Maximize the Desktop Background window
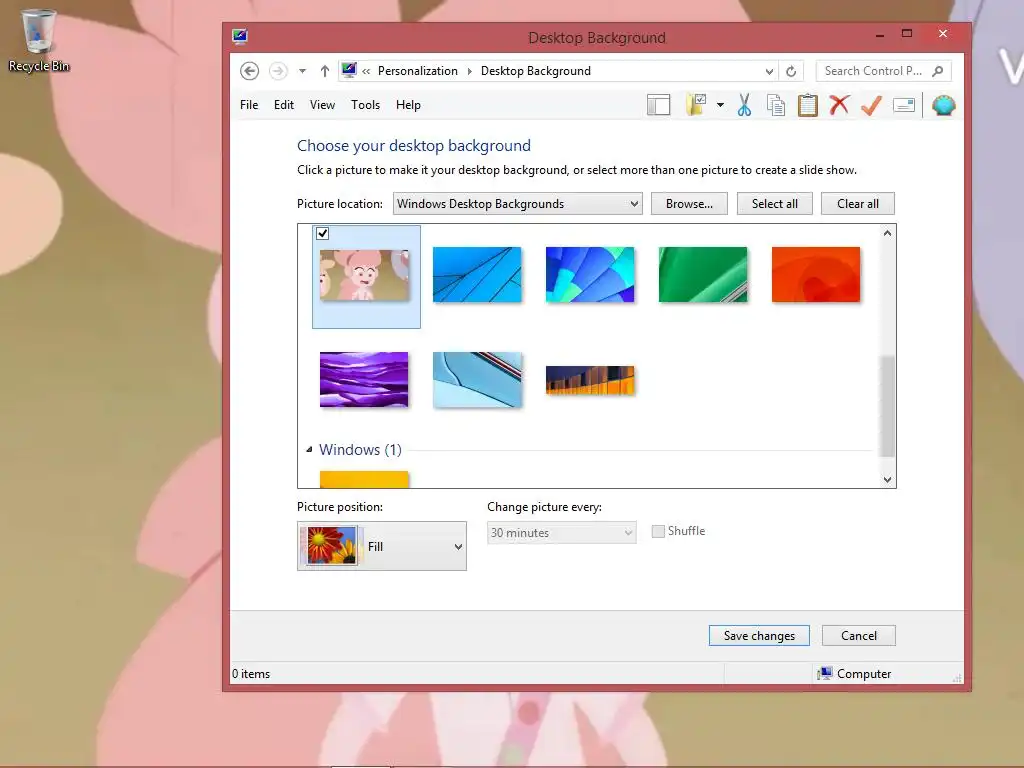This screenshot has width=1024, height=768. 906,33
